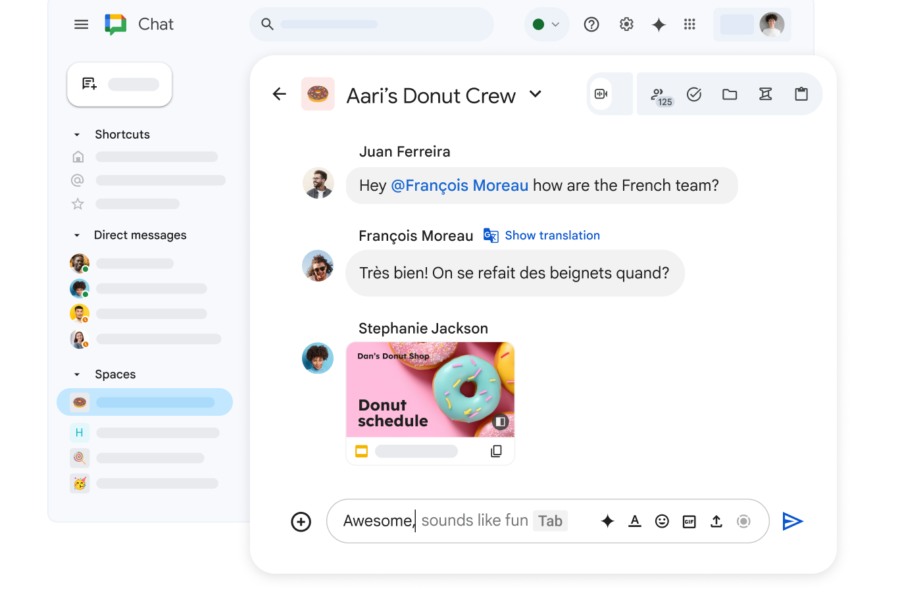Click the Gemini sparkle in compose bar
The width and height of the screenshot is (900, 600).
(x=607, y=521)
